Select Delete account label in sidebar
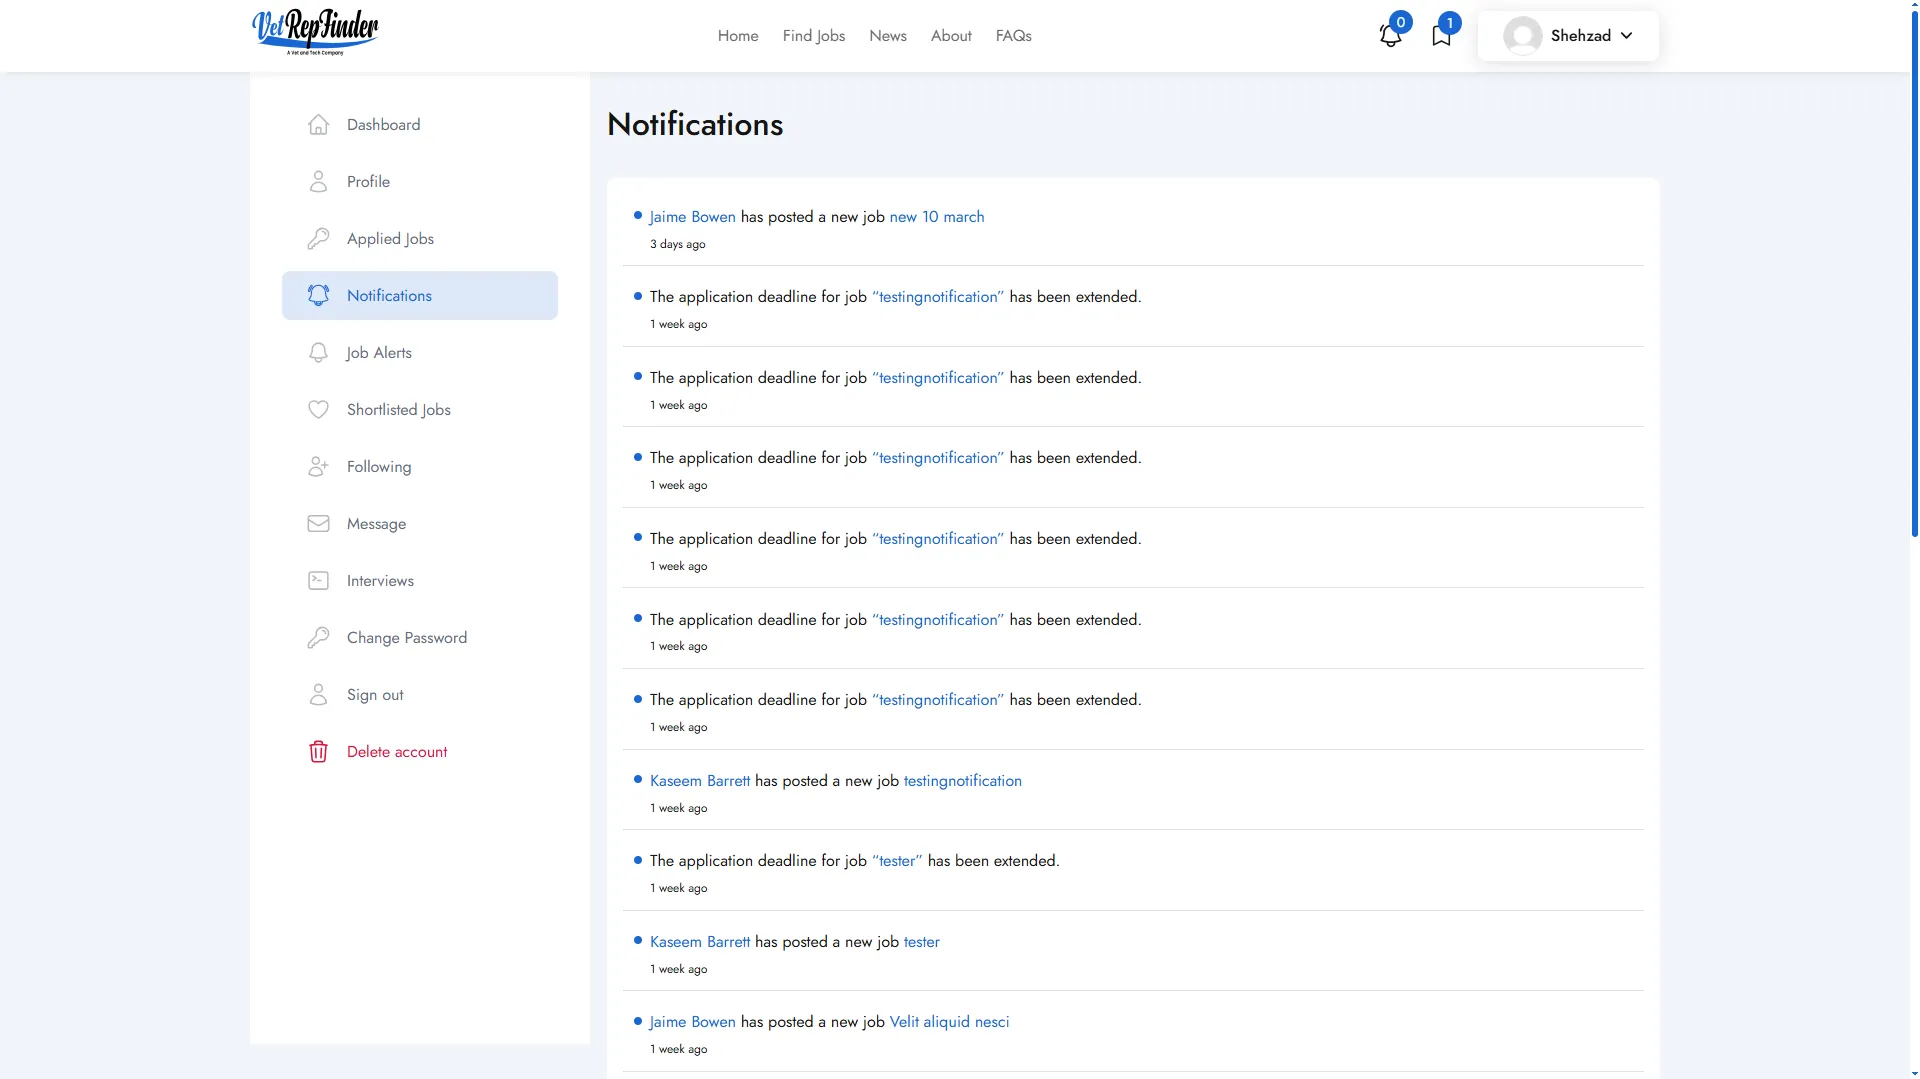 click(x=397, y=752)
